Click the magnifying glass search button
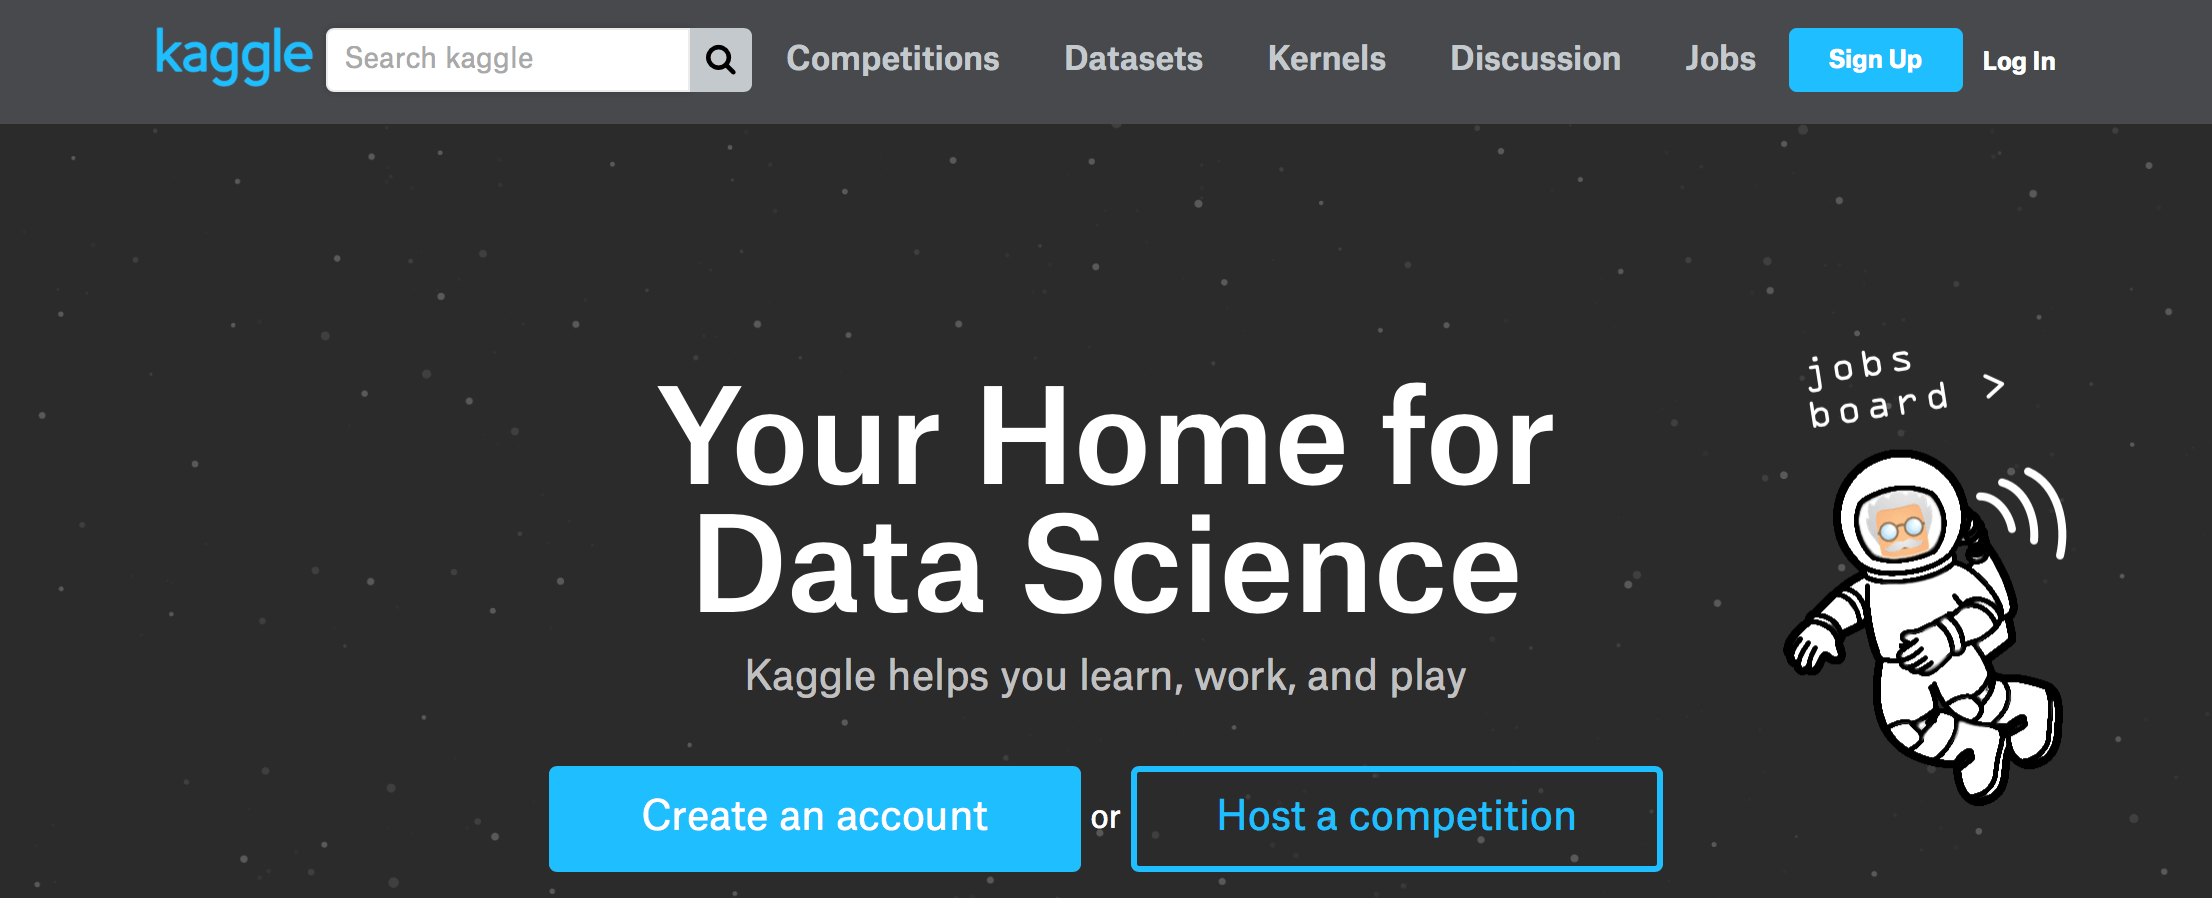The width and height of the screenshot is (2212, 898). 720,60
